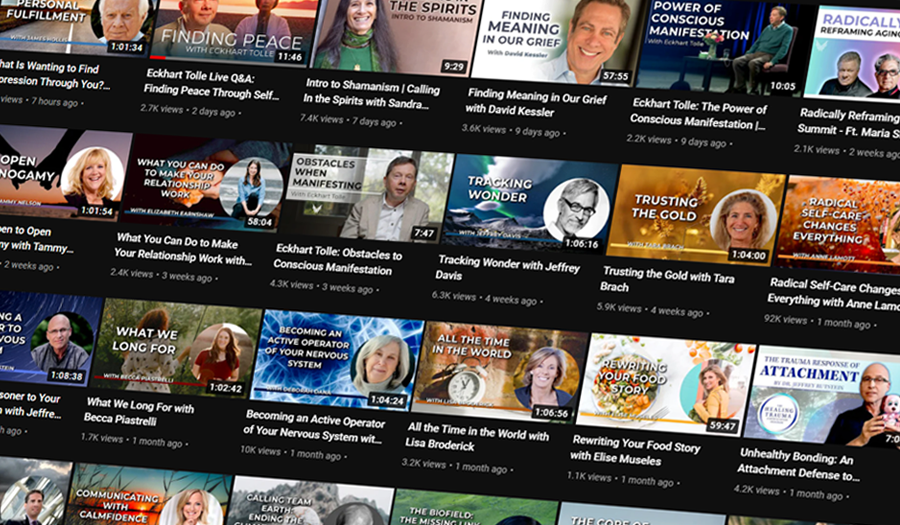
Task: Open the Becoming an Active Operator thumbnail
Action: [337, 360]
